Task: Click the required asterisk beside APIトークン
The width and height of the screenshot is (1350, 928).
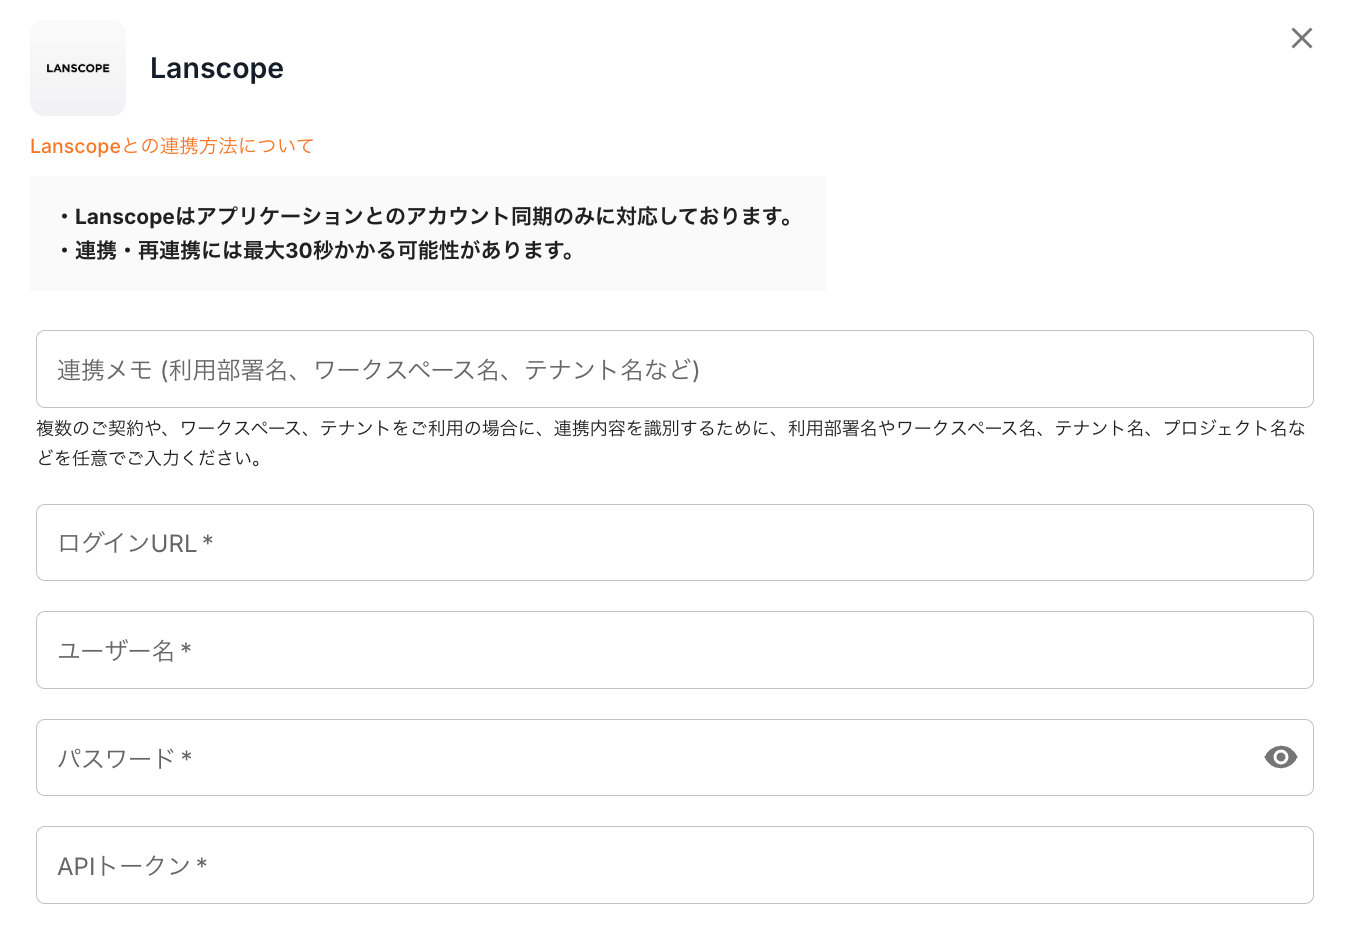Action: point(202,865)
